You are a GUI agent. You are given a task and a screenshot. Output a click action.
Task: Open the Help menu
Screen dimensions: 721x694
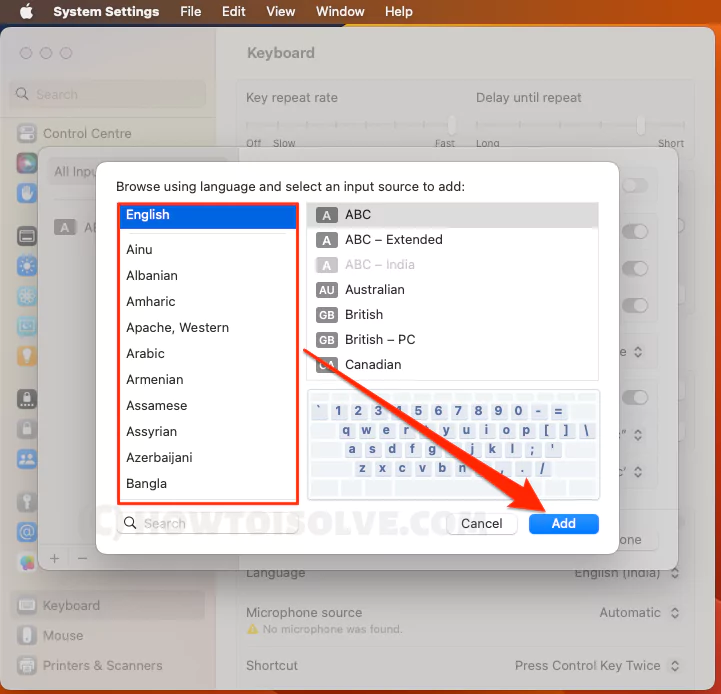click(399, 11)
